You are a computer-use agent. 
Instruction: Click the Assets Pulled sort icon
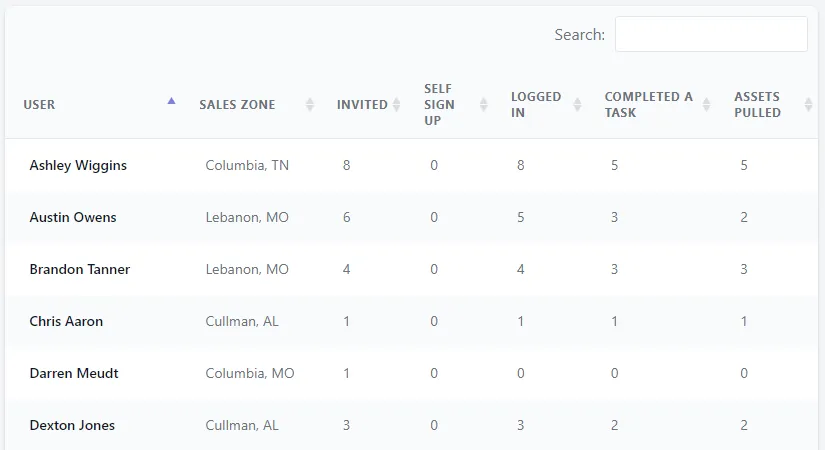(798, 105)
